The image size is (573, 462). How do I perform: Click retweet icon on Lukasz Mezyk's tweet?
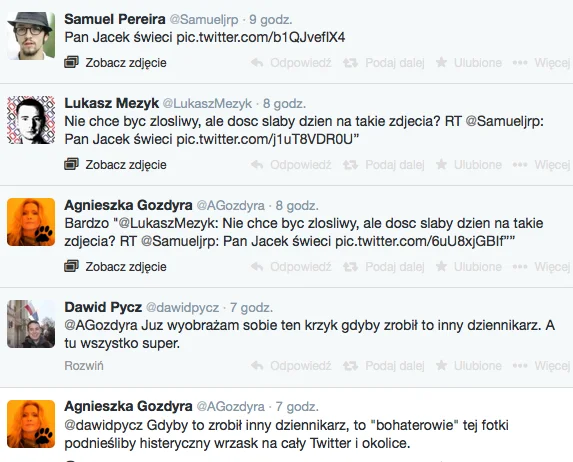[x=350, y=165]
